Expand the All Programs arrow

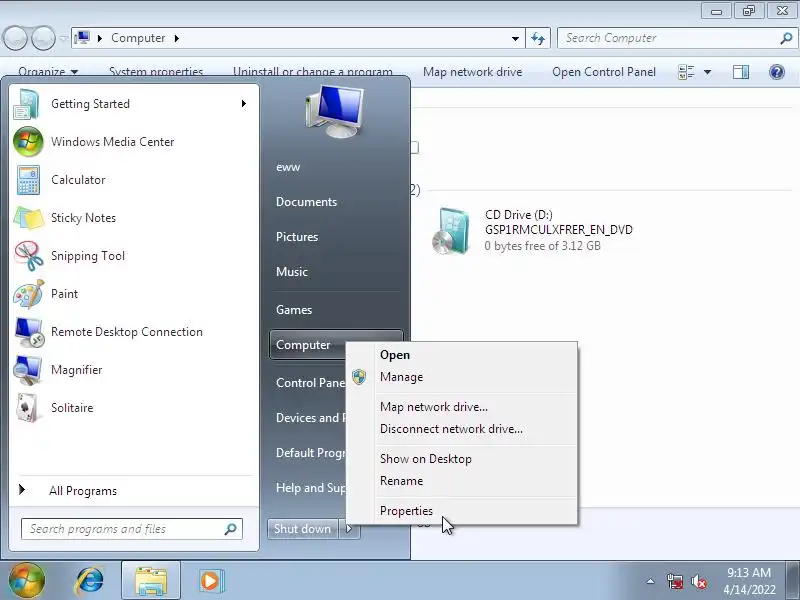(x=22, y=490)
